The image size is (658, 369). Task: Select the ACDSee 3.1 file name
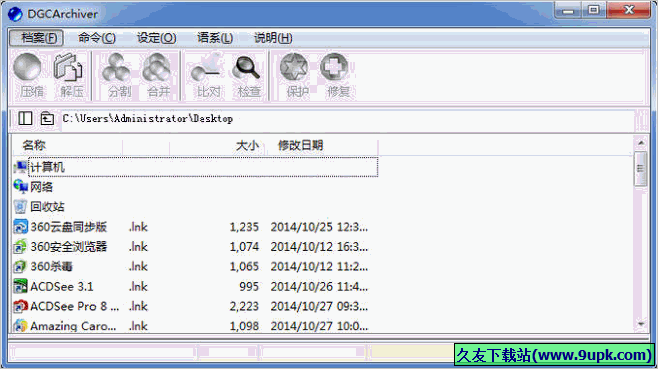(62, 286)
